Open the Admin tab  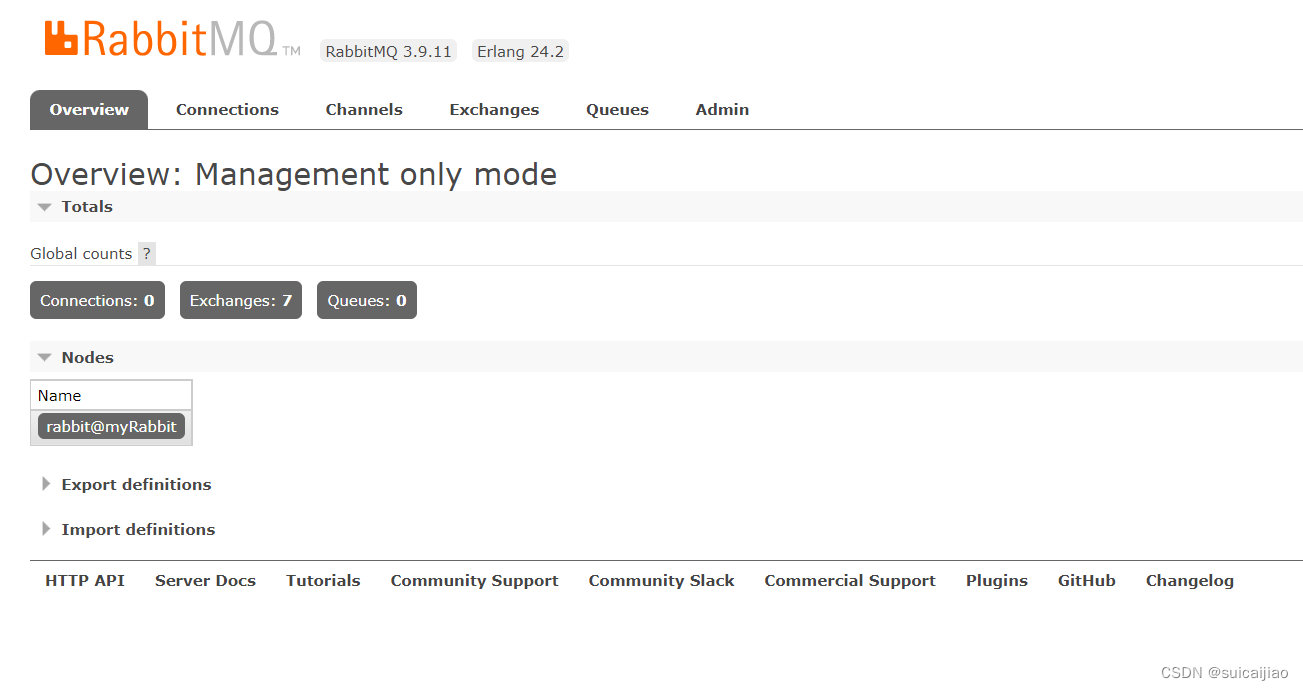click(x=722, y=109)
